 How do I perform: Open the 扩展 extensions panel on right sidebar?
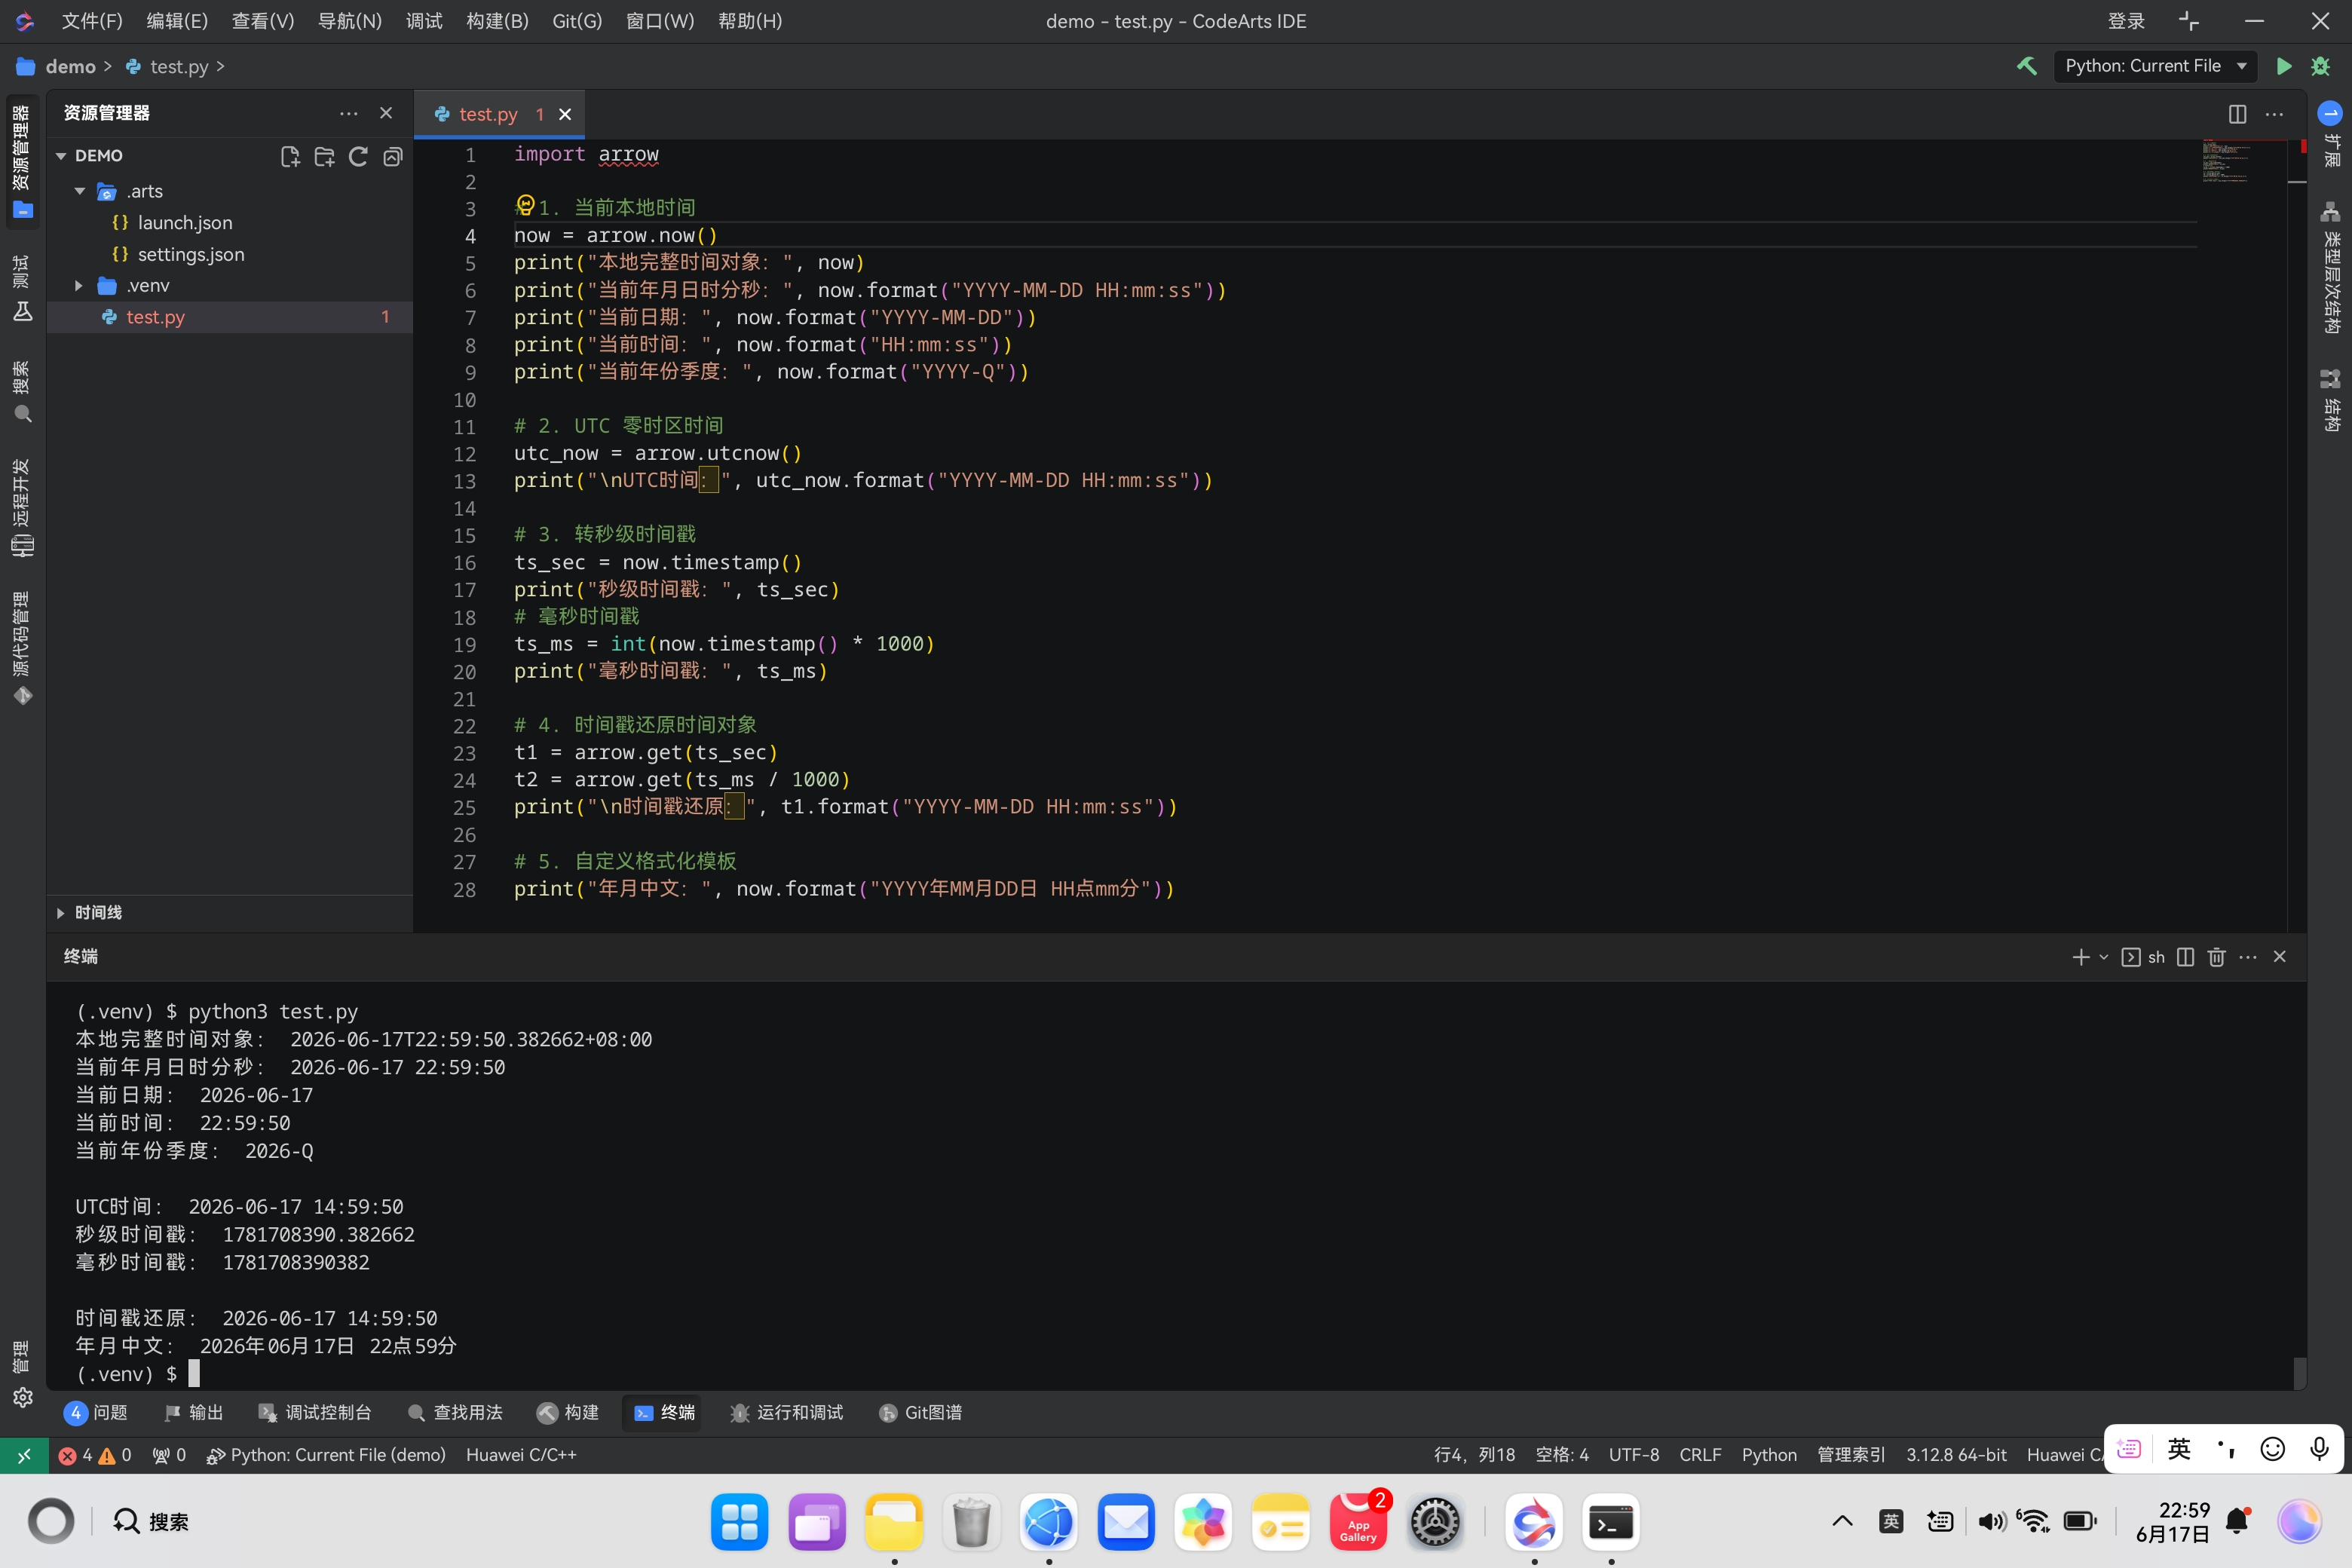click(2330, 135)
